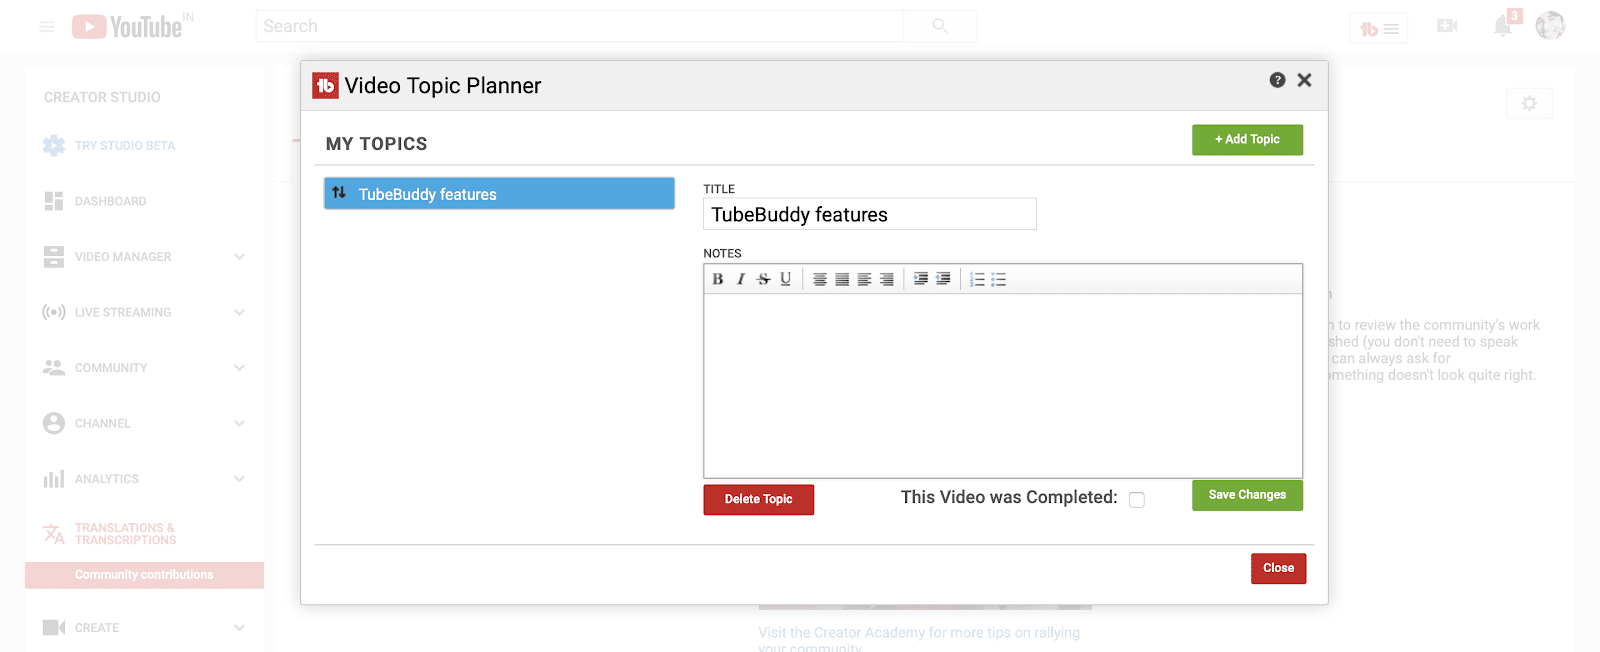
Task: Open the account avatar menu
Action: click(1550, 26)
